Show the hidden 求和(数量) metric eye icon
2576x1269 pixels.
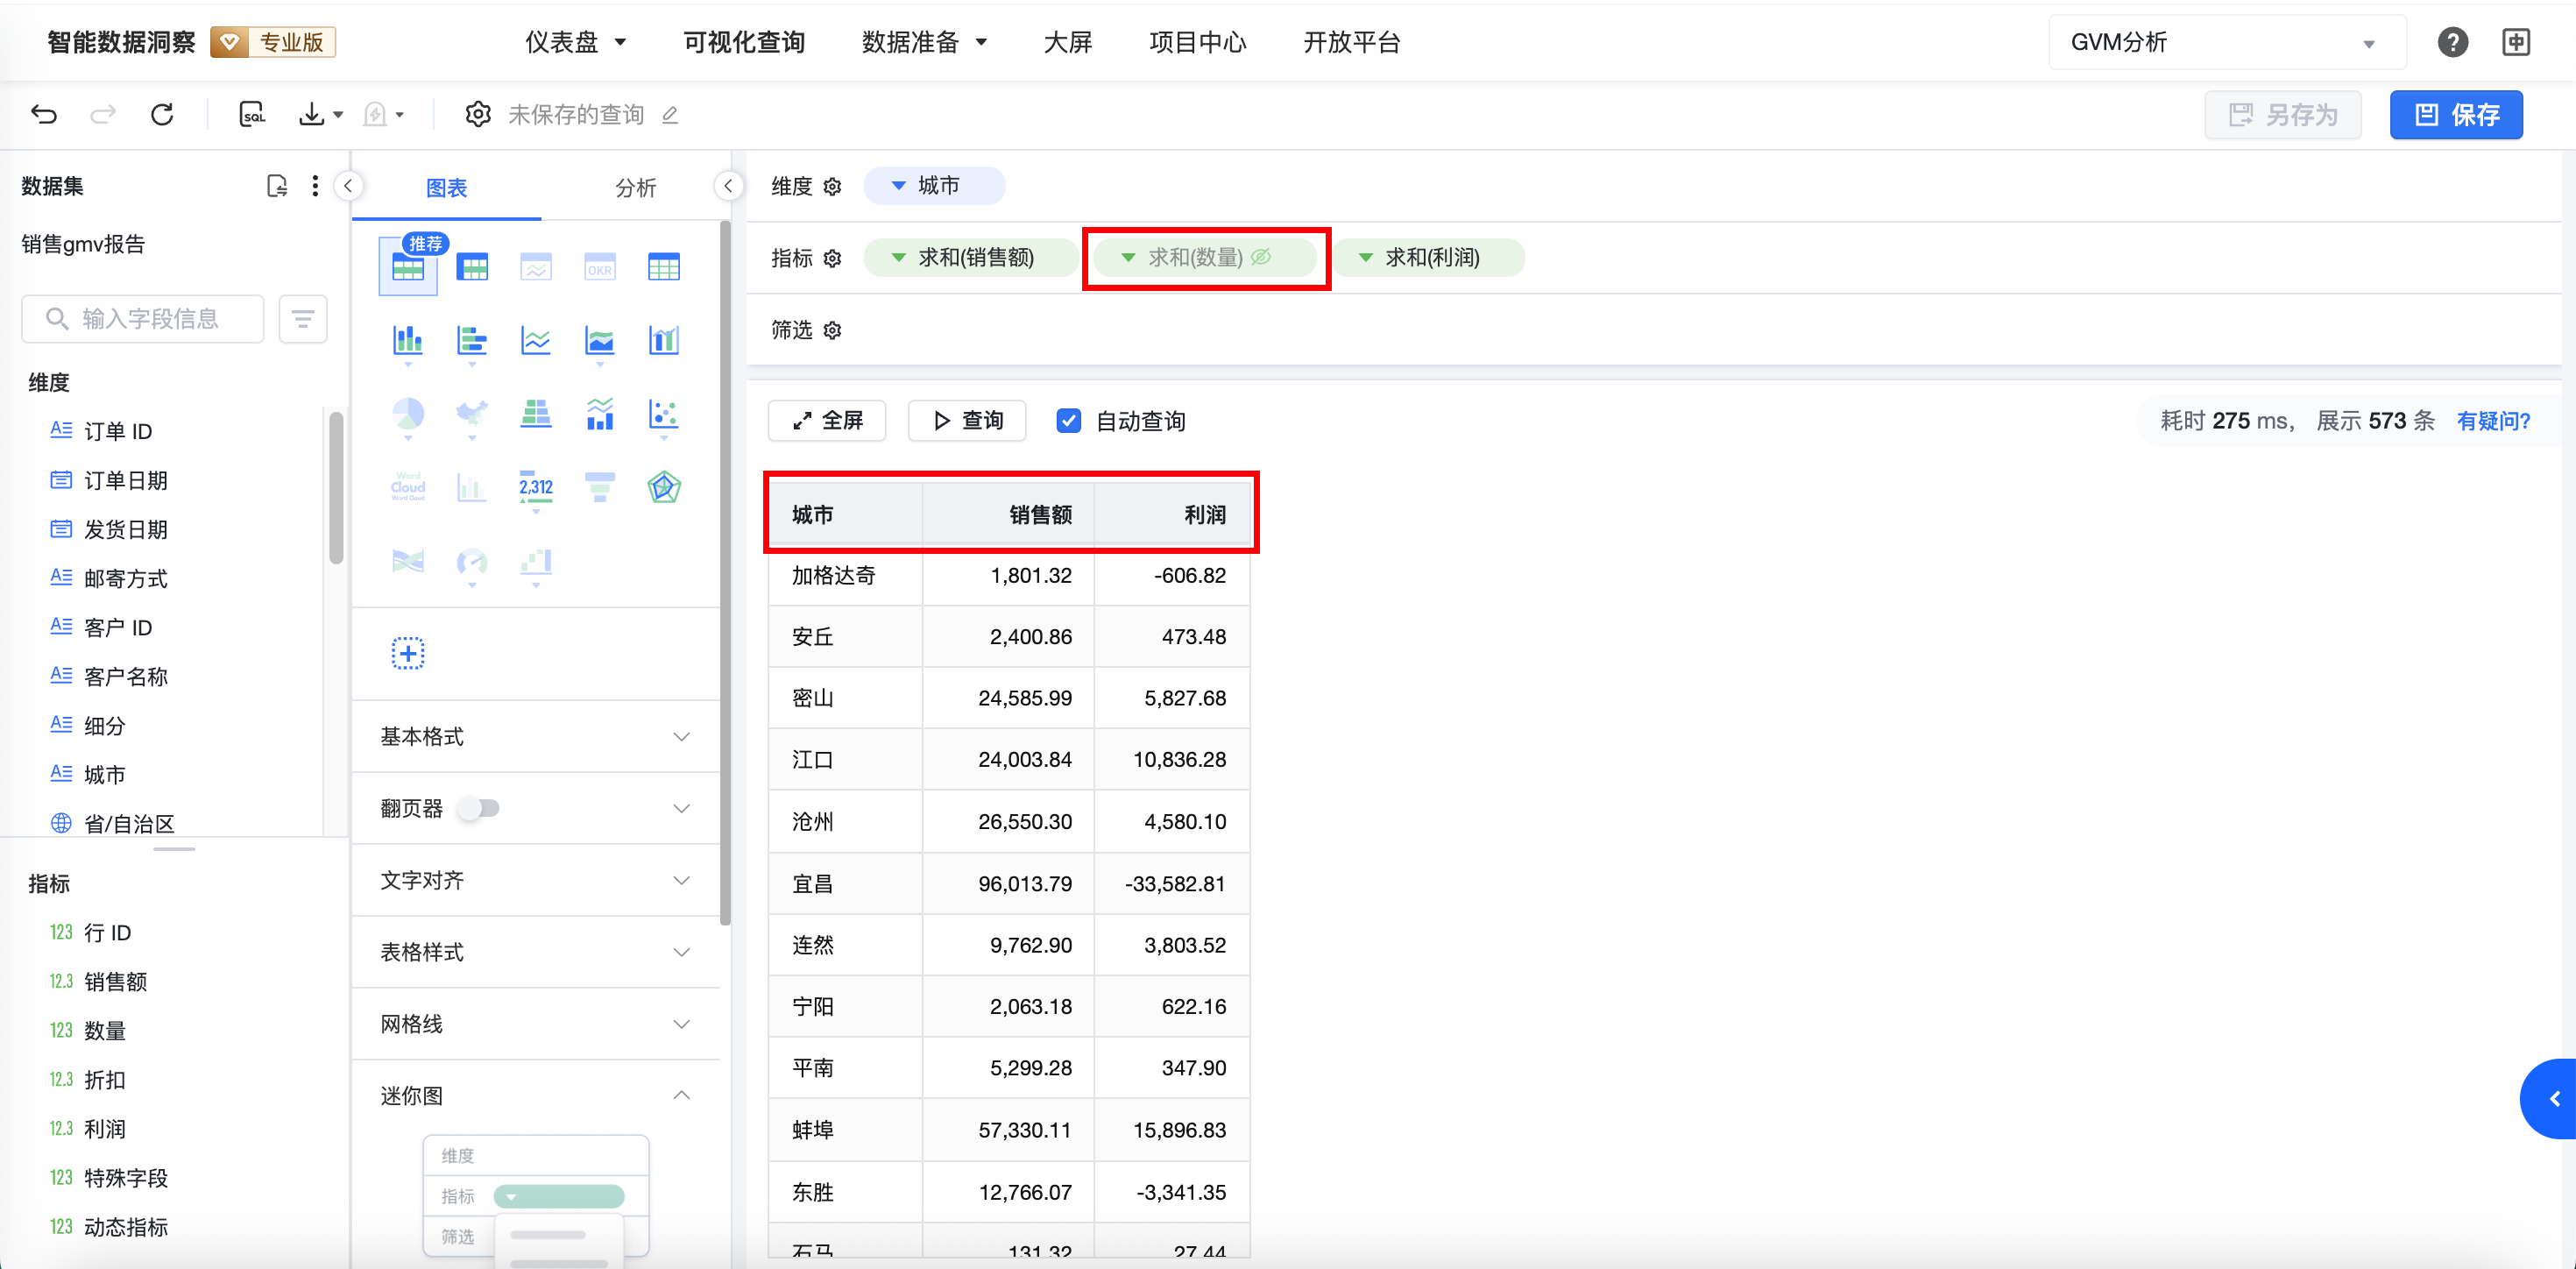[x=1261, y=257]
